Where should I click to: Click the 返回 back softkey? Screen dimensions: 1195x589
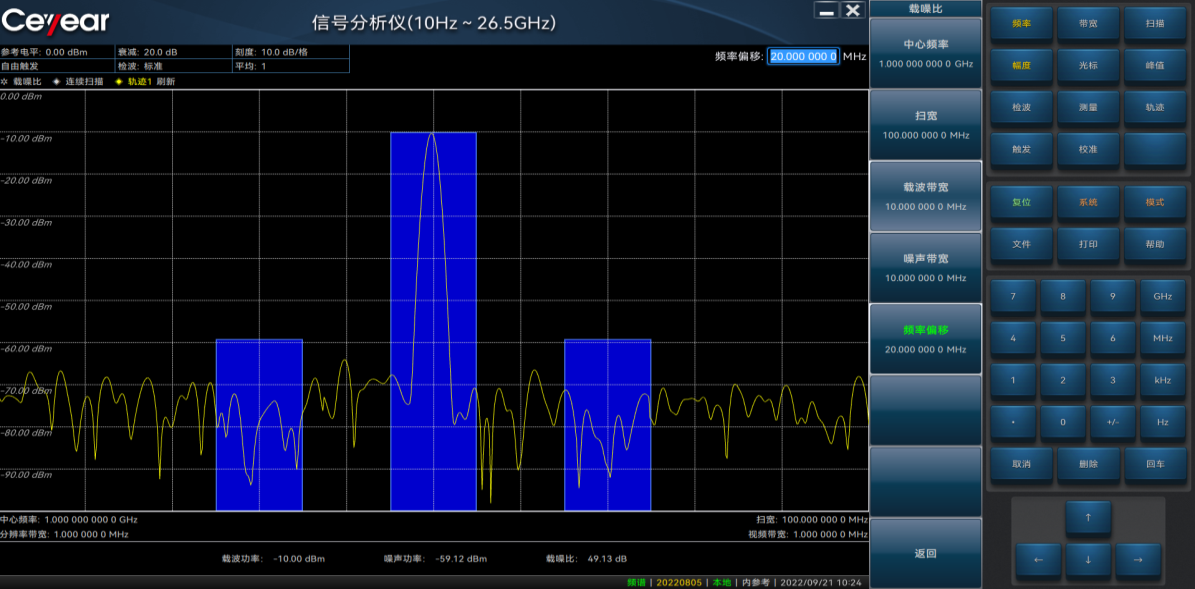point(925,553)
